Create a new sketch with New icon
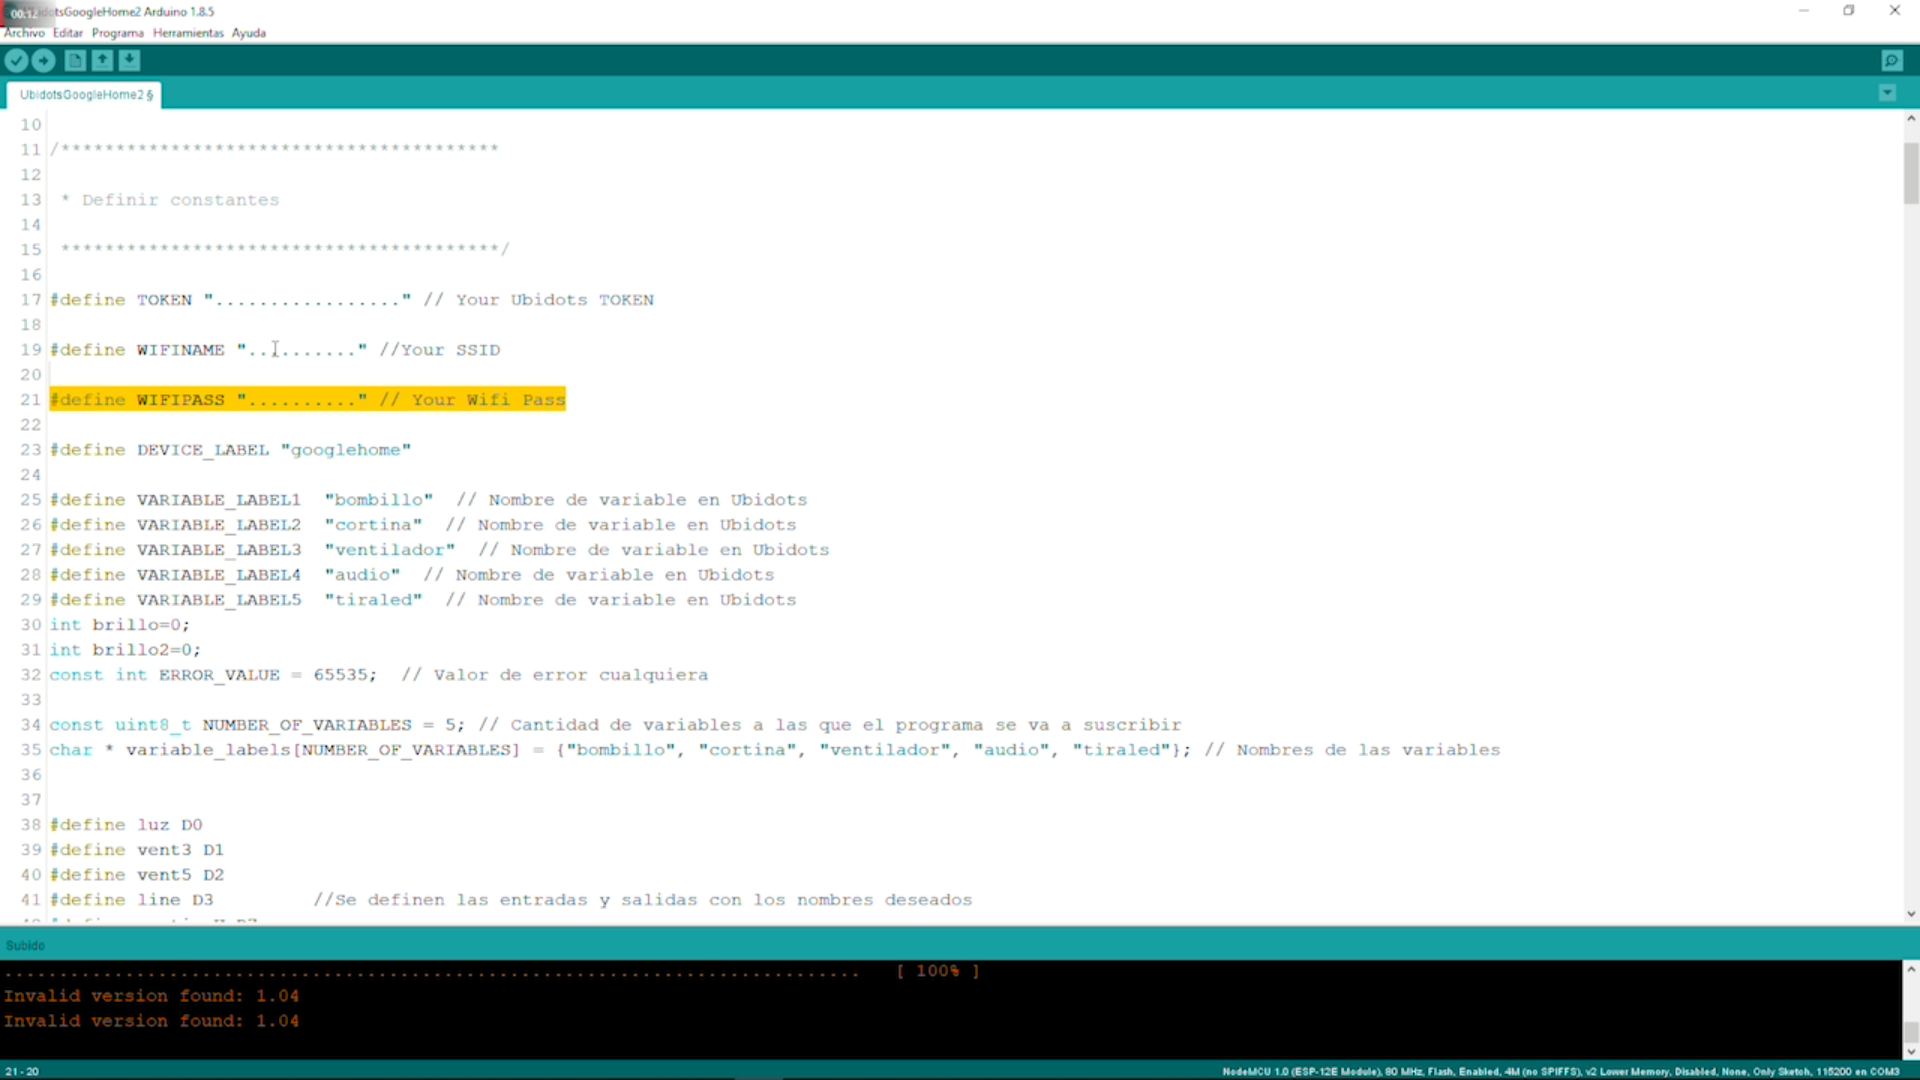 pyautogui.click(x=75, y=61)
